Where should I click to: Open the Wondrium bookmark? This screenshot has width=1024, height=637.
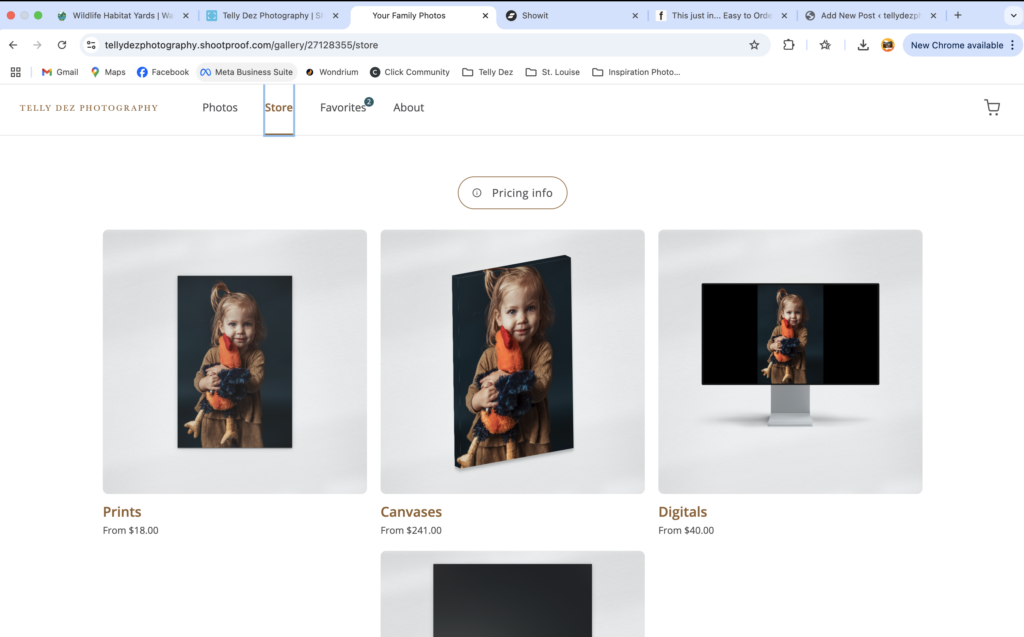pos(332,72)
